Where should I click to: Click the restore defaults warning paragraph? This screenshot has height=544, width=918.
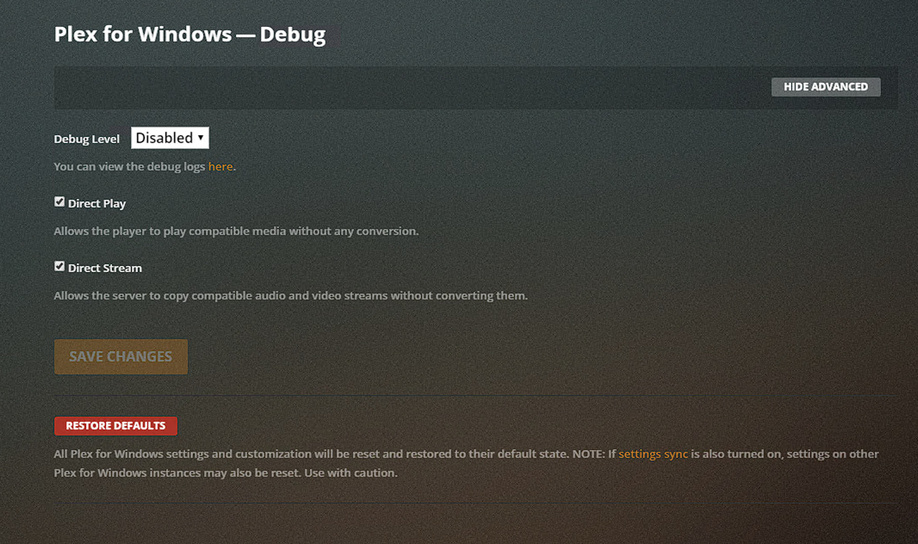(x=330, y=454)
